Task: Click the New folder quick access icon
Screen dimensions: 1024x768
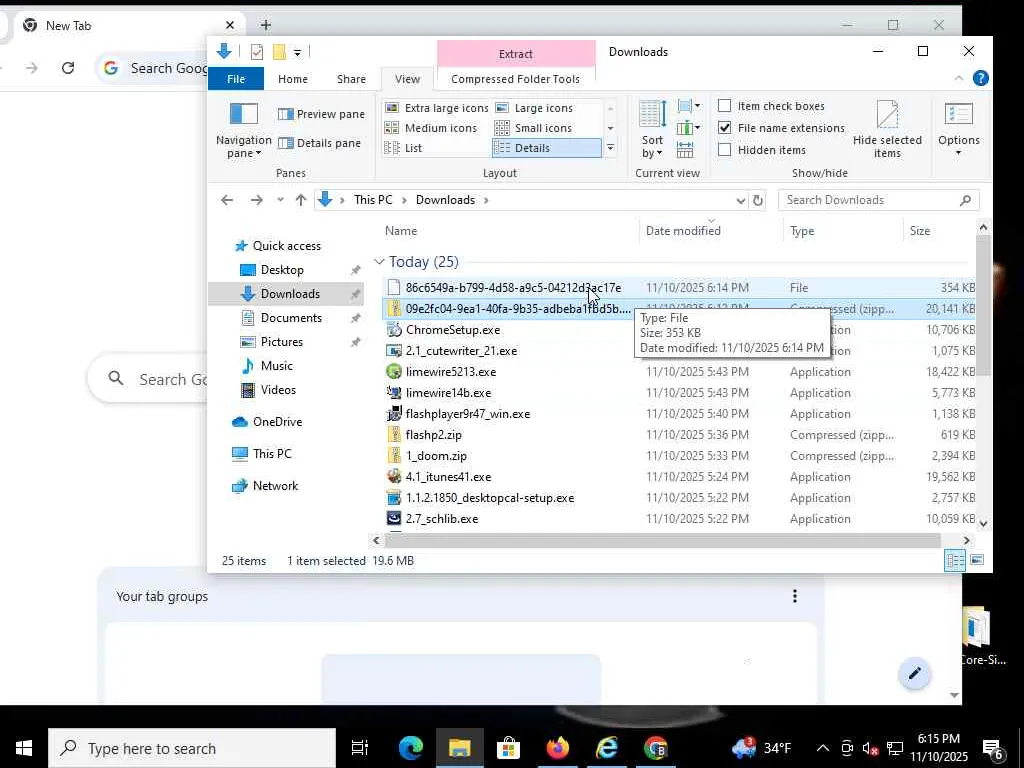Action: [280, 52]
